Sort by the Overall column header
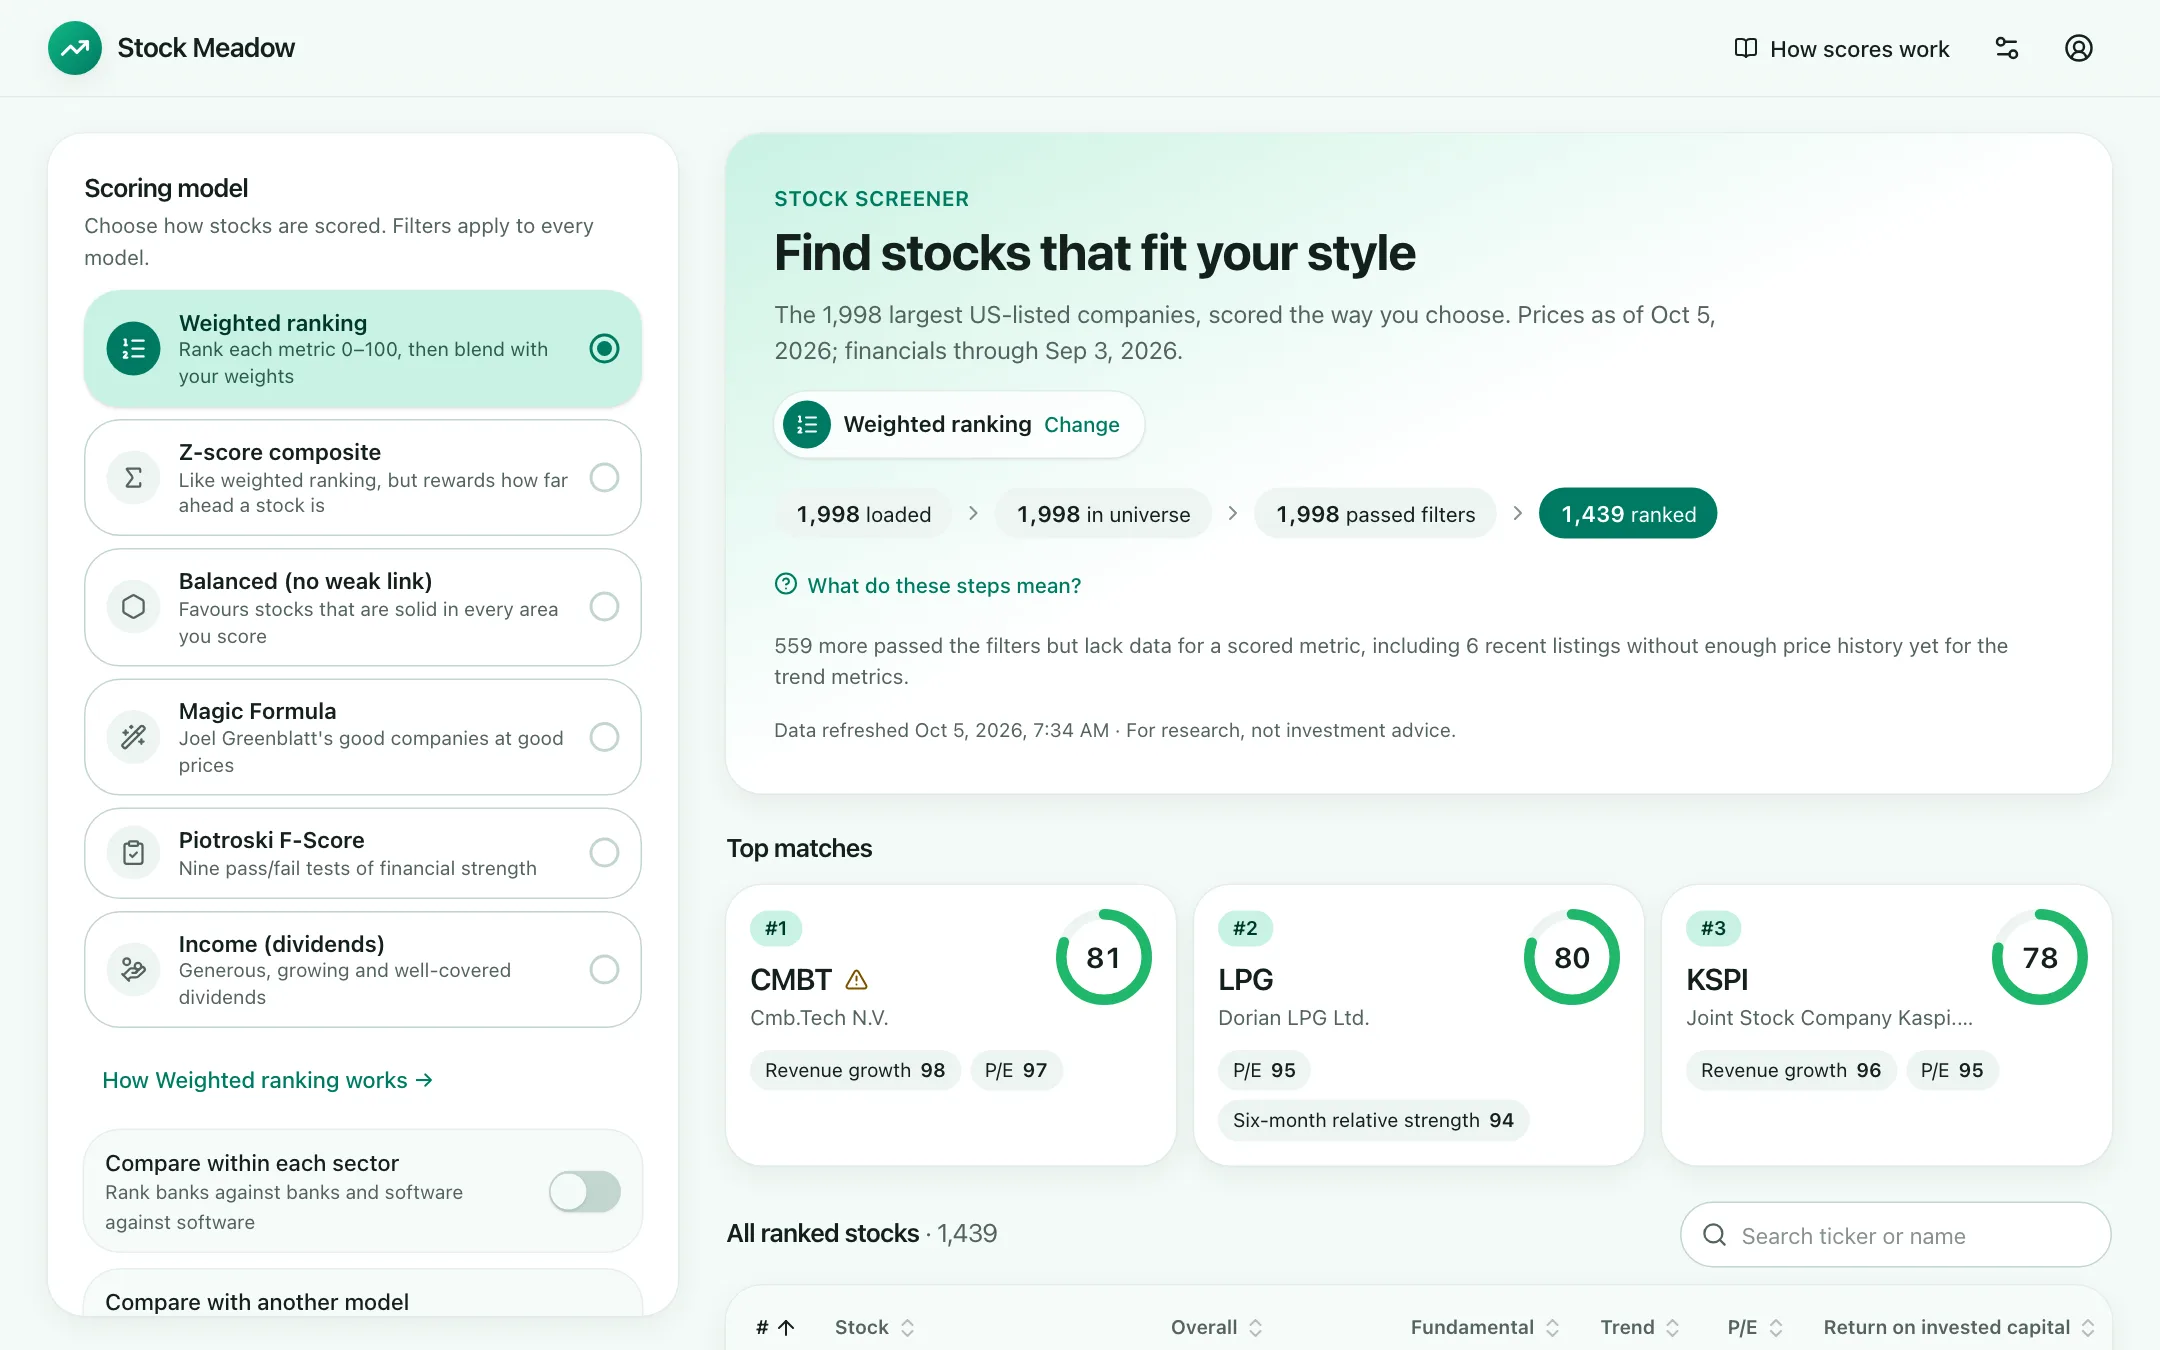The width and height of the screenshot is (2160, 1350). click(x=1217, y=1328)
